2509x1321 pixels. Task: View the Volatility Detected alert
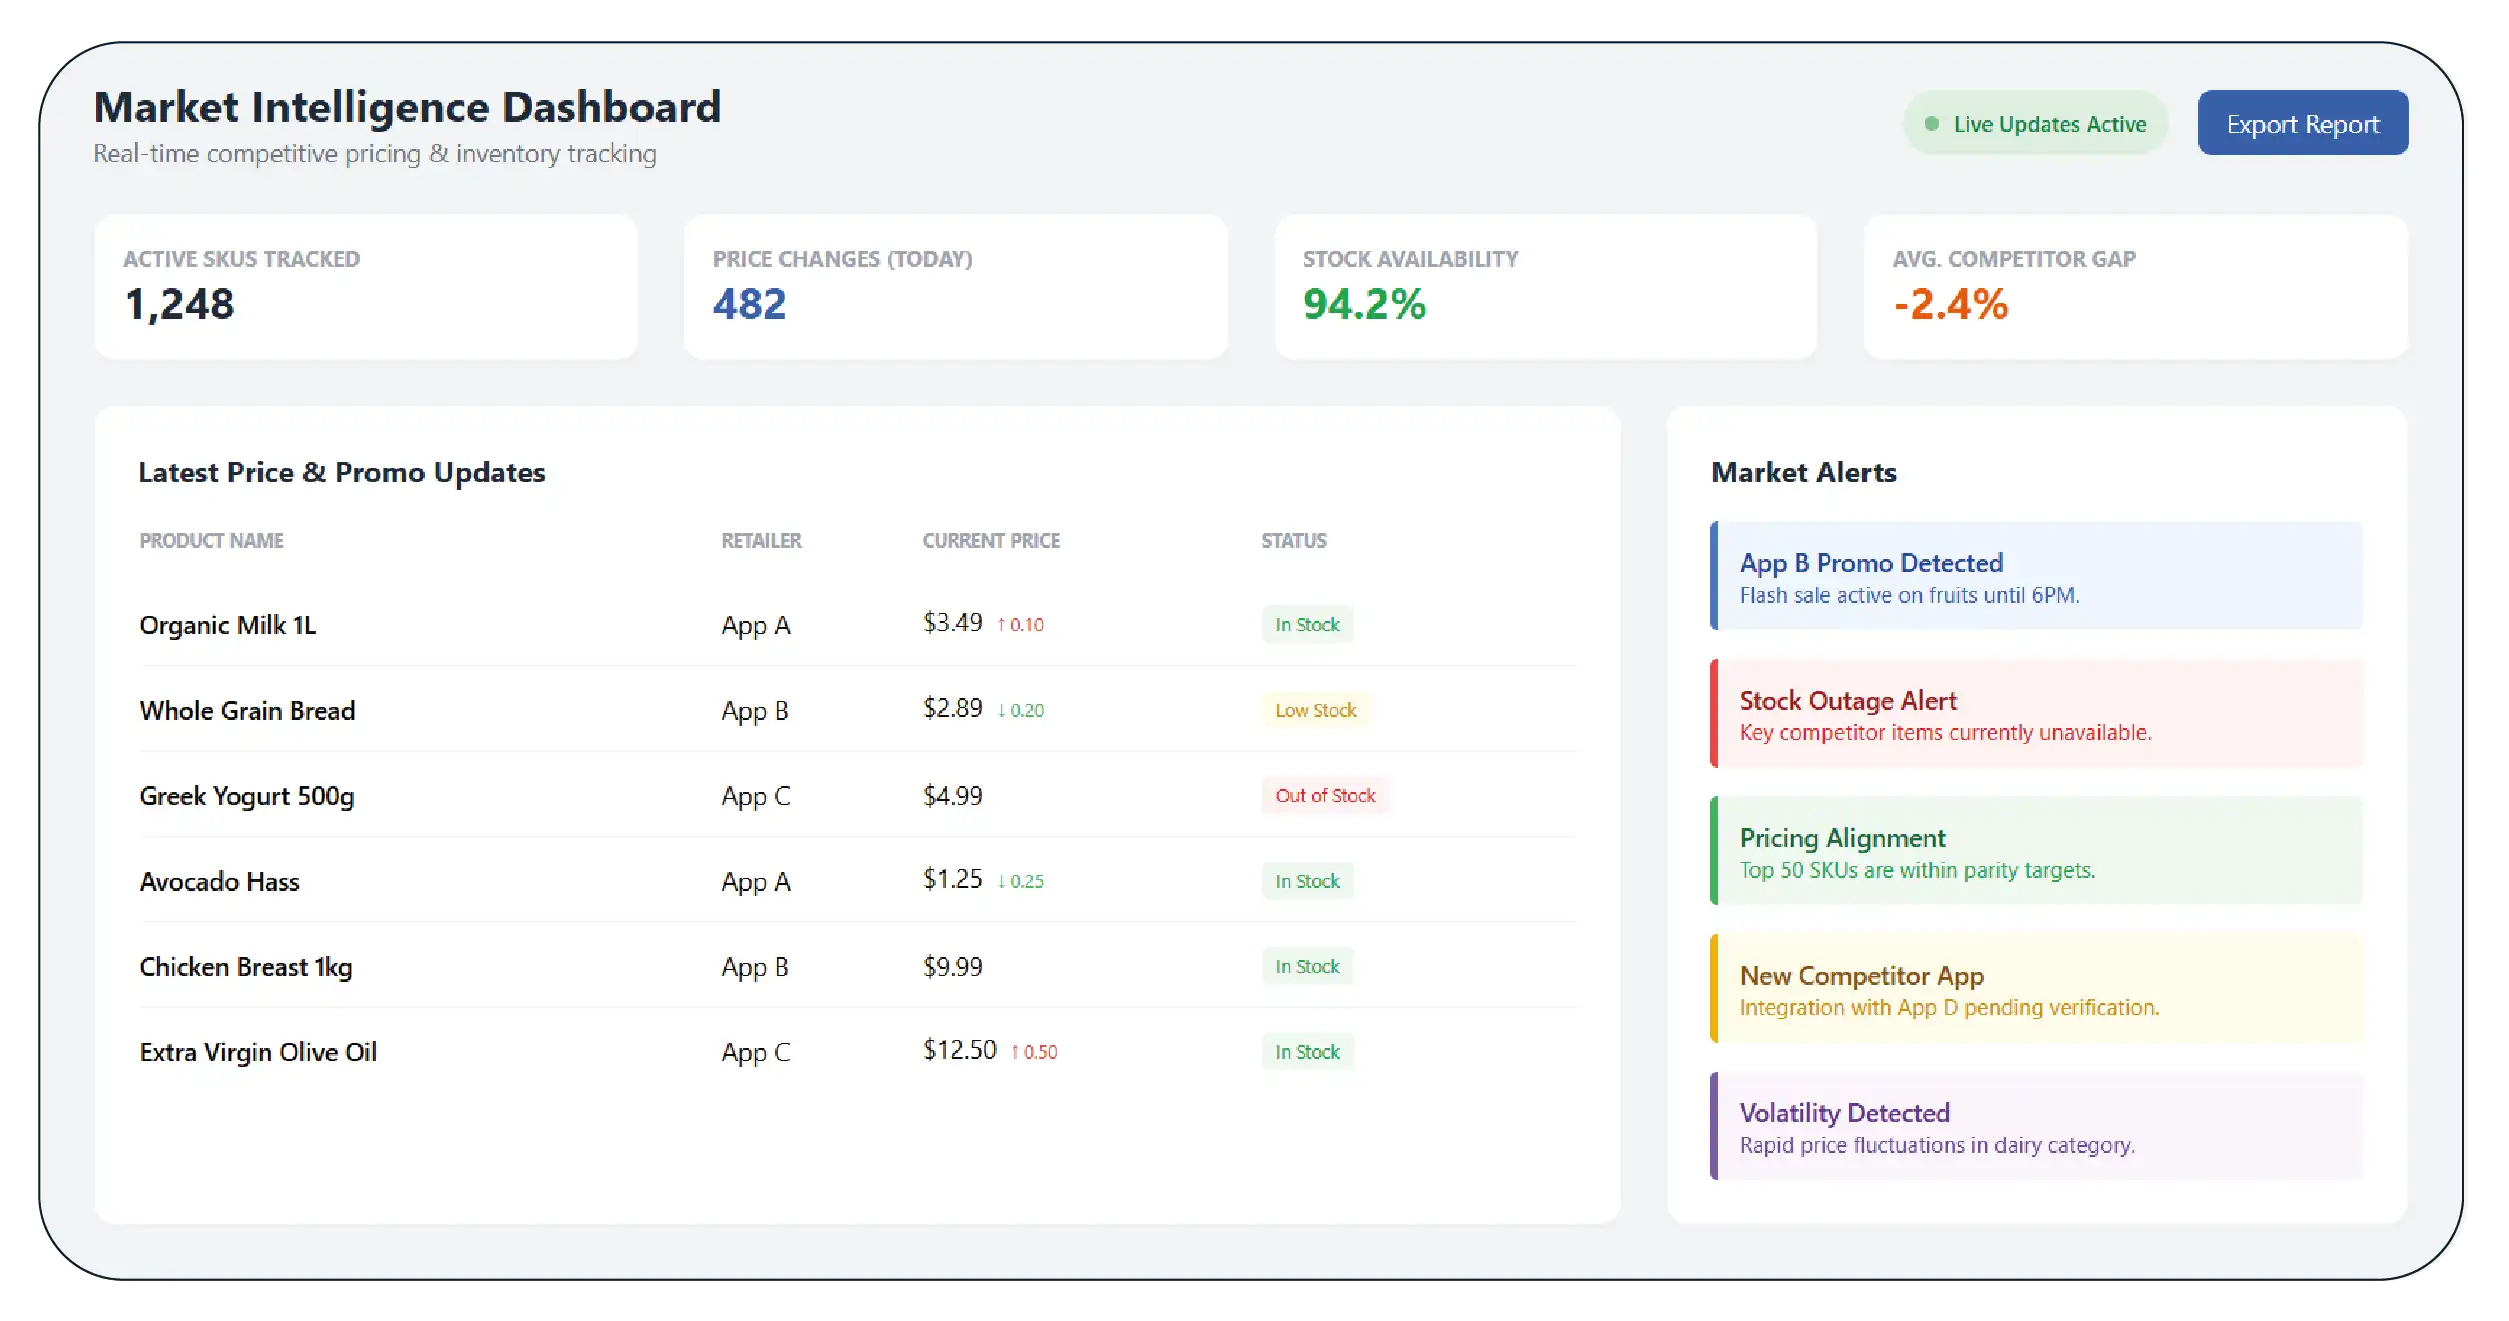tap(2036, 1126)
